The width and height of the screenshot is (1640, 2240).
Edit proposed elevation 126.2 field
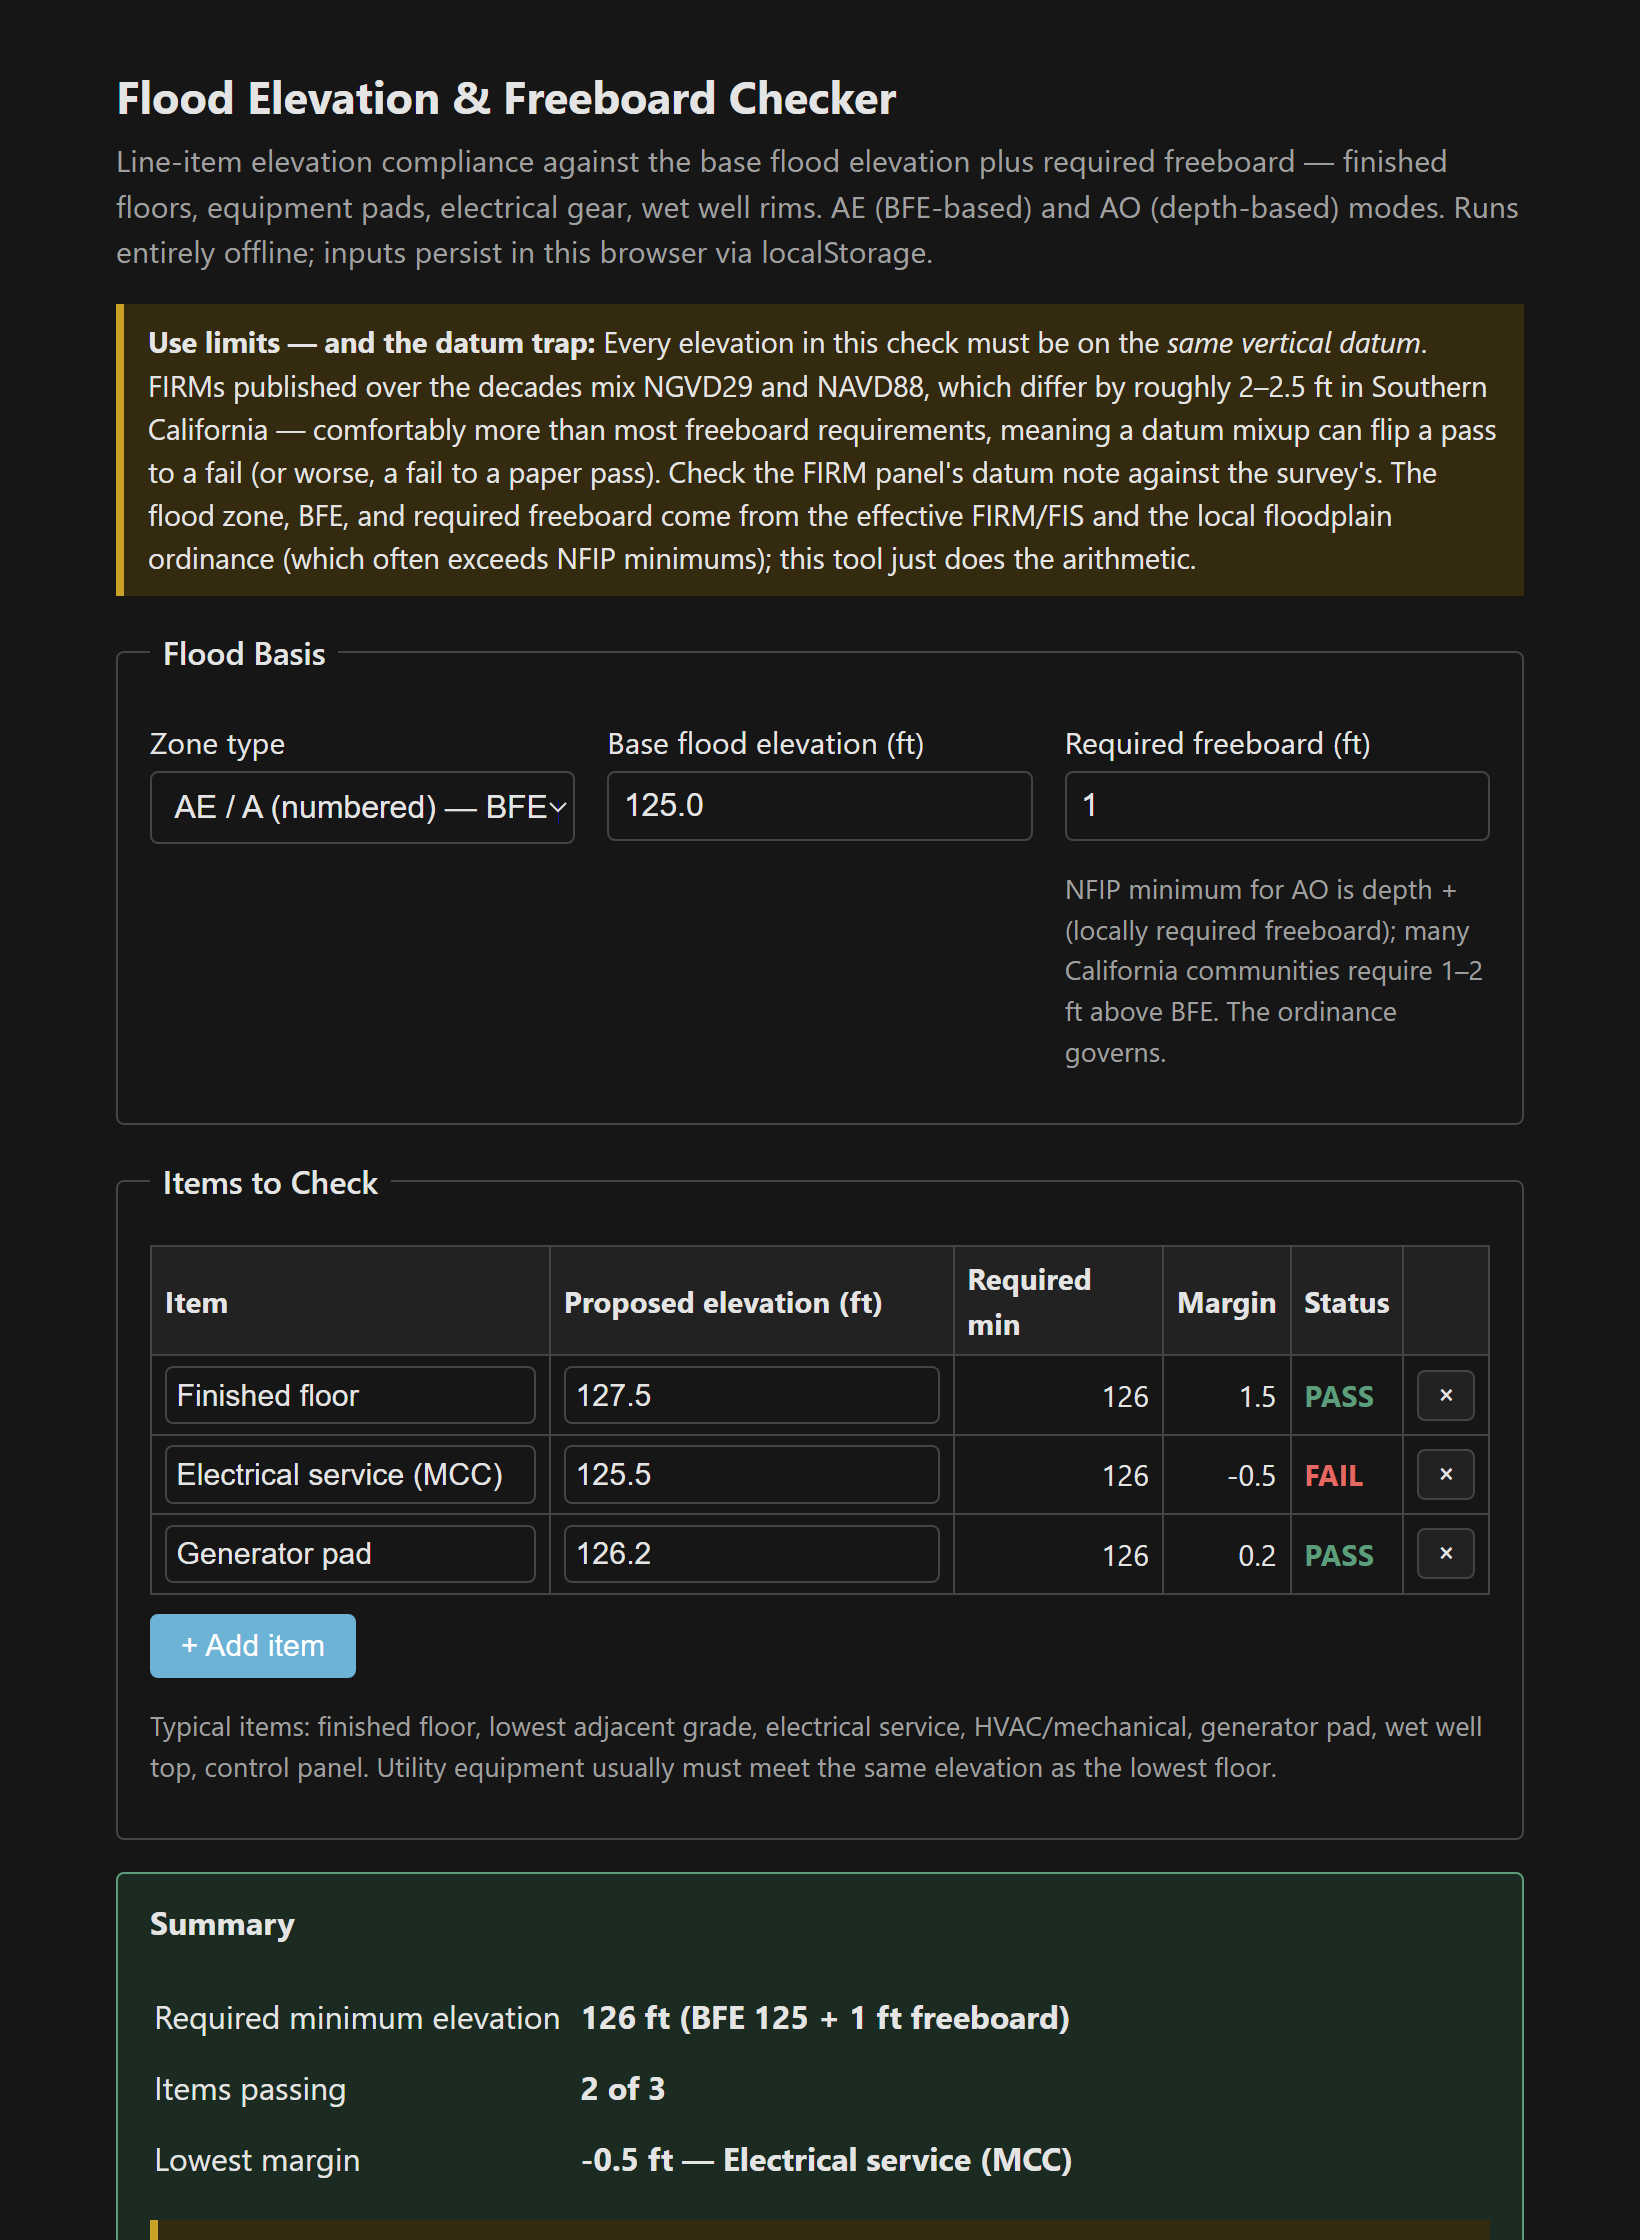pos(751,1553)
